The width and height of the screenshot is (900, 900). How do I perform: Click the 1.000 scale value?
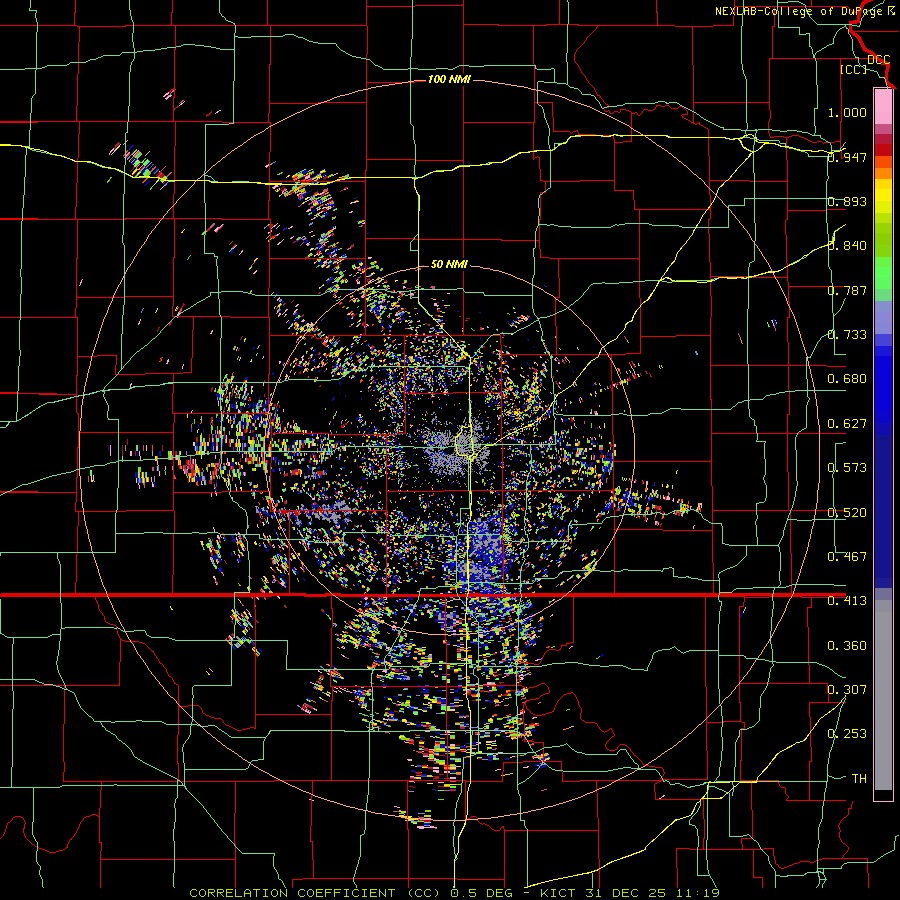(847, 112)
